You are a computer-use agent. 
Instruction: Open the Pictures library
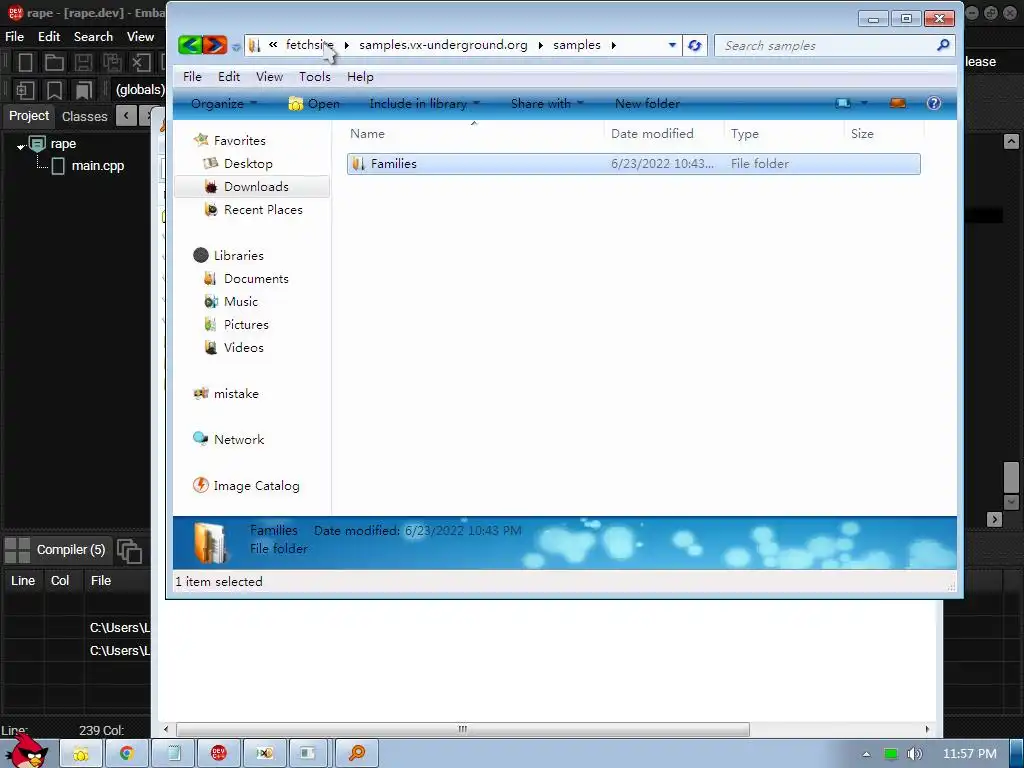[246, 325]
